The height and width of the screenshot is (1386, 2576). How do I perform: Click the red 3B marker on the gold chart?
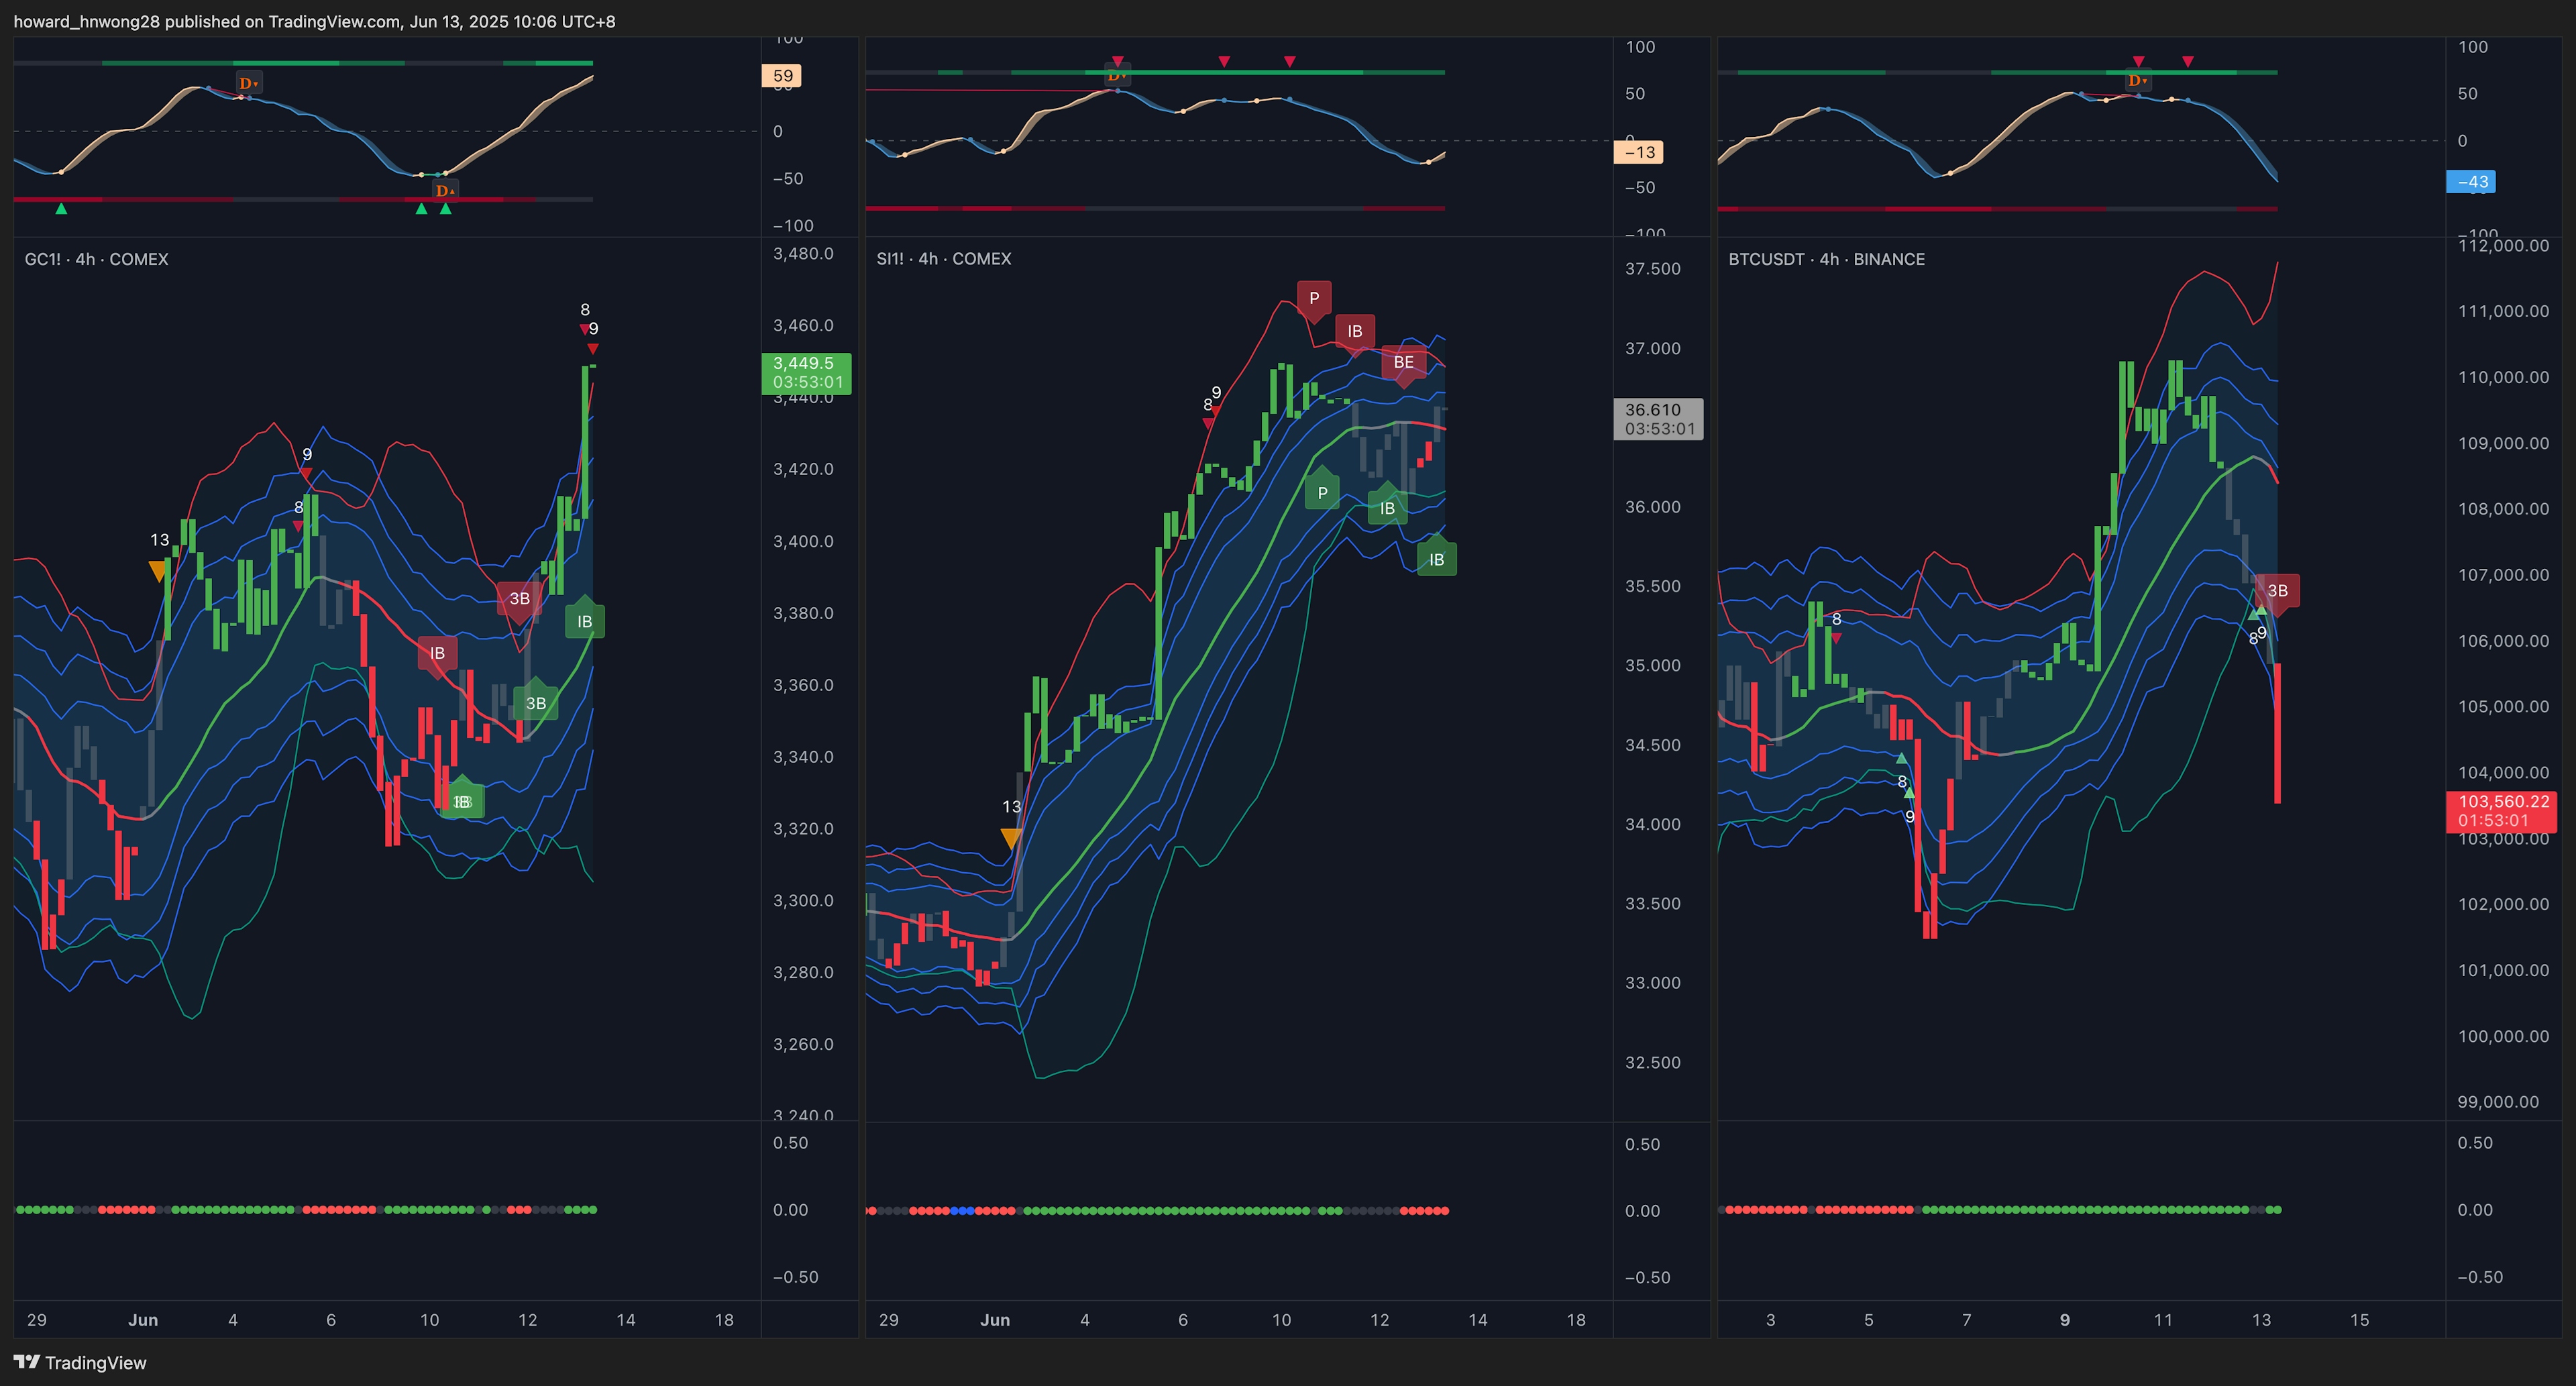point(519,598)
